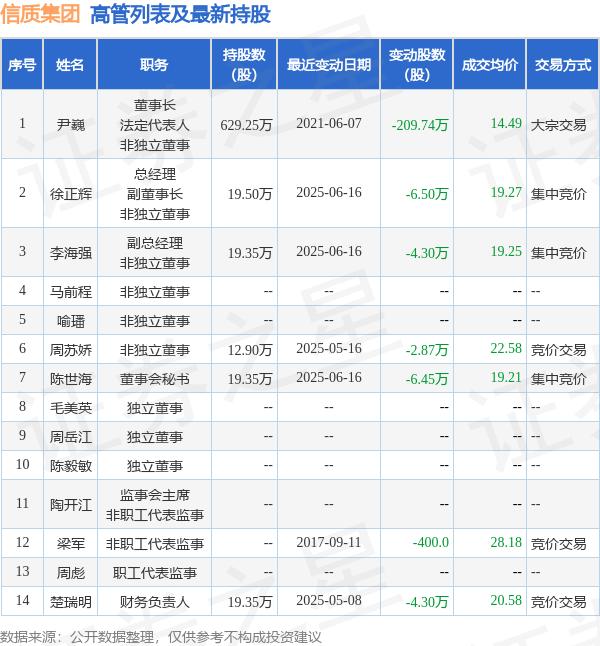Click the date 2025-05-08

pyautogui.click(x=328, y=600)
